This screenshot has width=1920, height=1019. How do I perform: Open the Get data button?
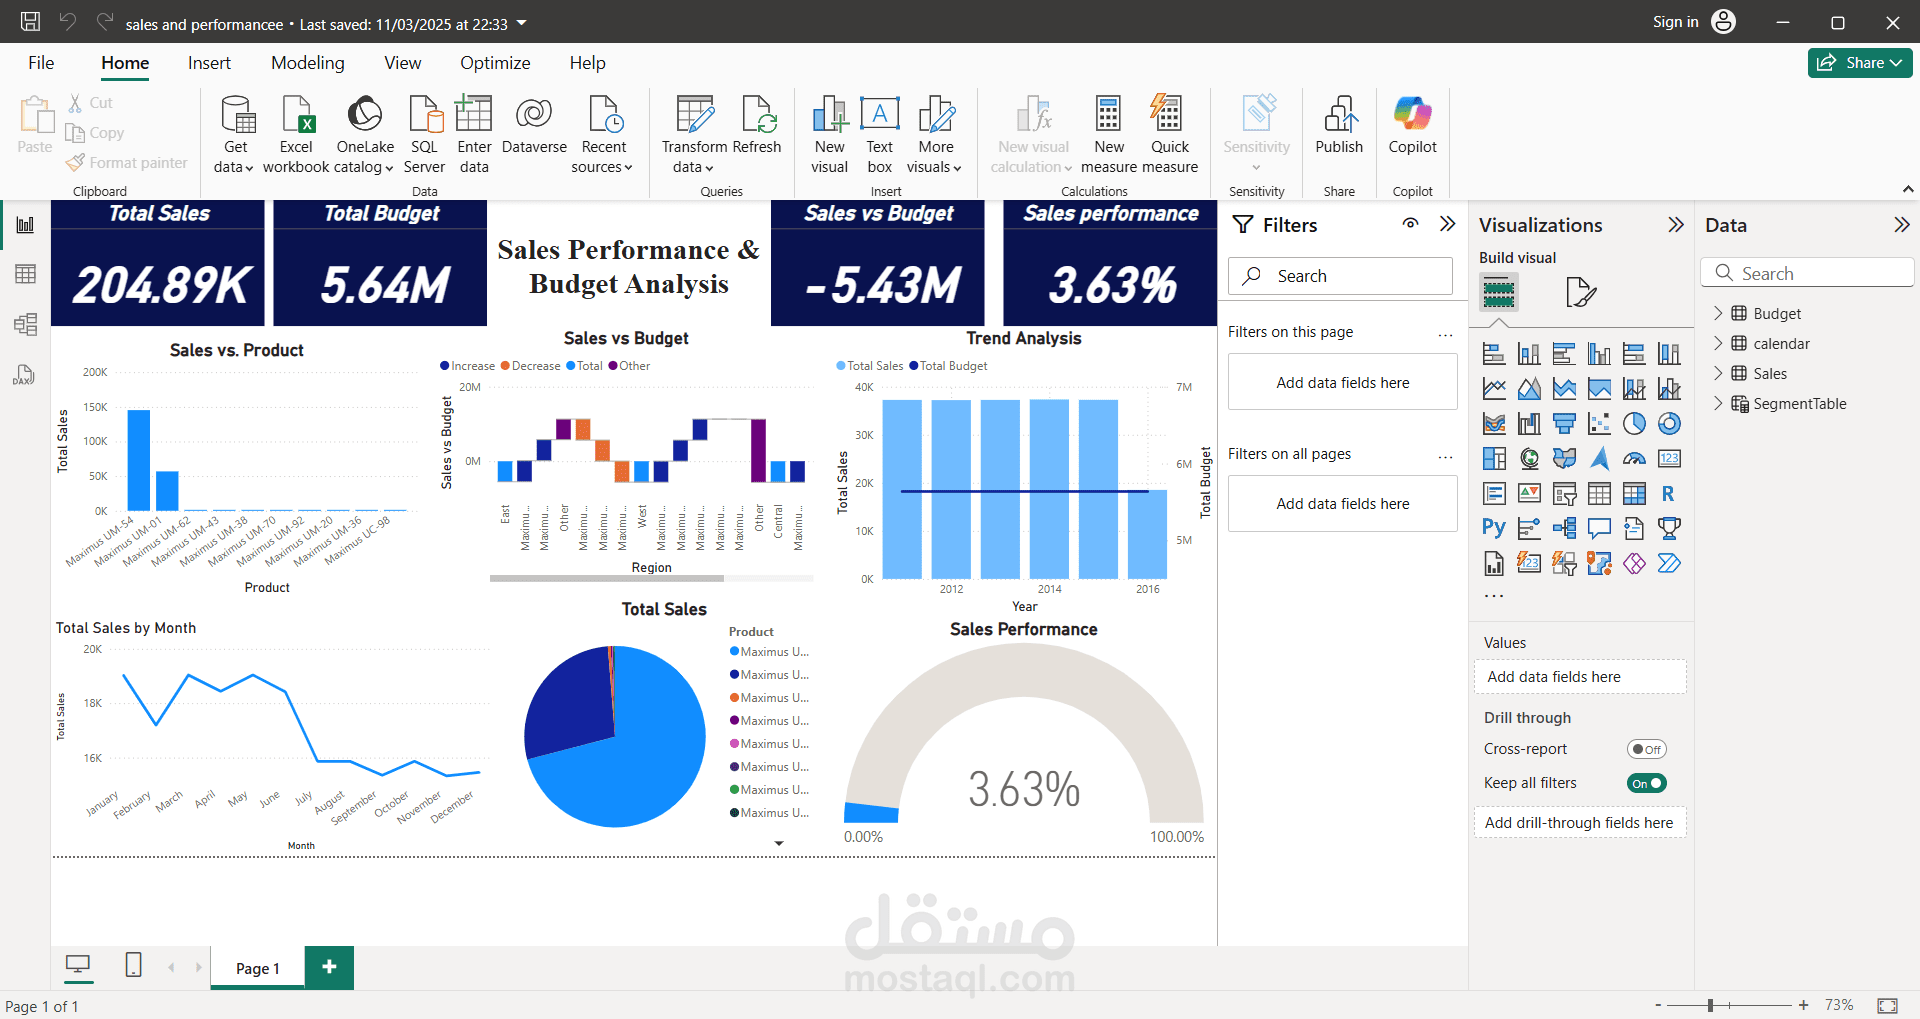235,135
